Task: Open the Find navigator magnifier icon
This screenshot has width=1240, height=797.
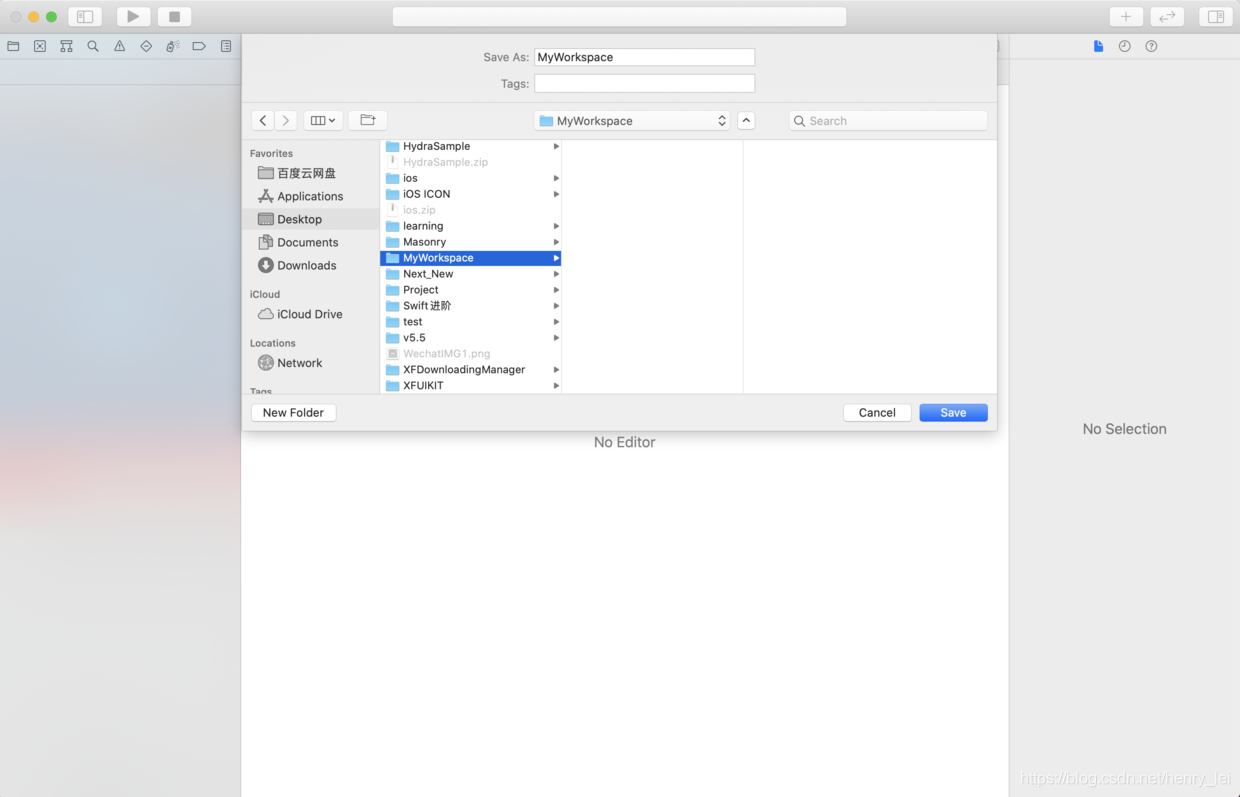Action: pos(93,46)
